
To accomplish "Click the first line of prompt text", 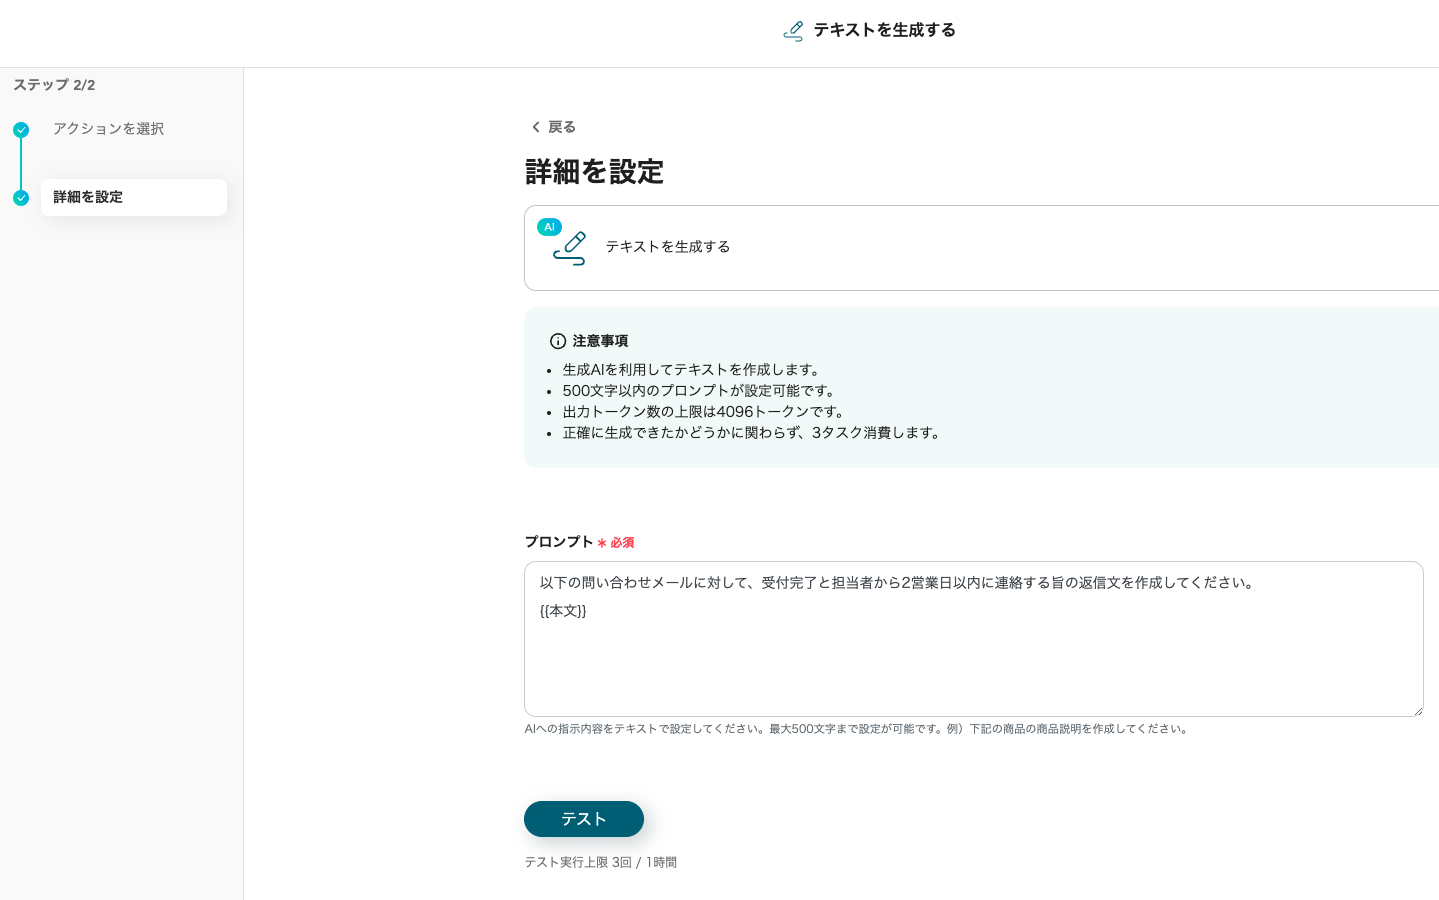I will click(896, 583).
